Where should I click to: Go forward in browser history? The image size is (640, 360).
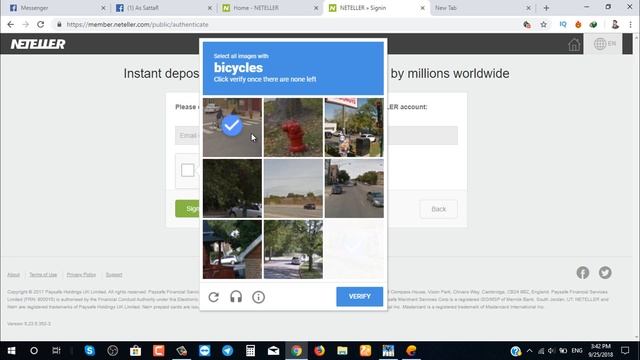pos(26,24)
